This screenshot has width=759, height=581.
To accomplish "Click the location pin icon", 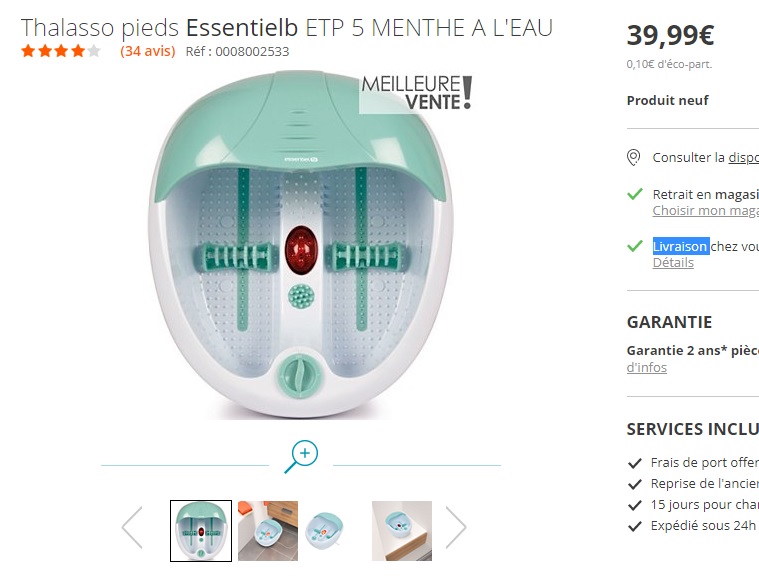I will (633, 158).
